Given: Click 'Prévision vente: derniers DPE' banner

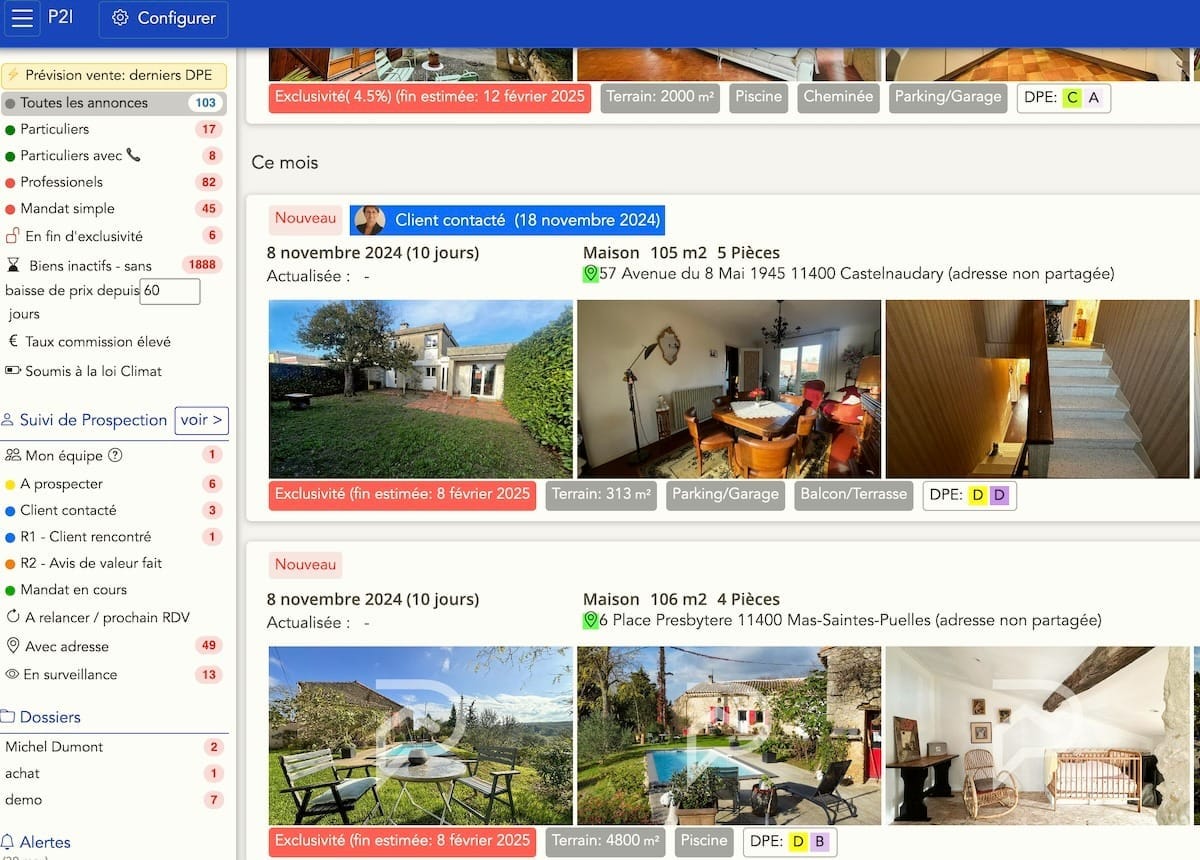Looking at the screenshot, I should pos(115,75).
